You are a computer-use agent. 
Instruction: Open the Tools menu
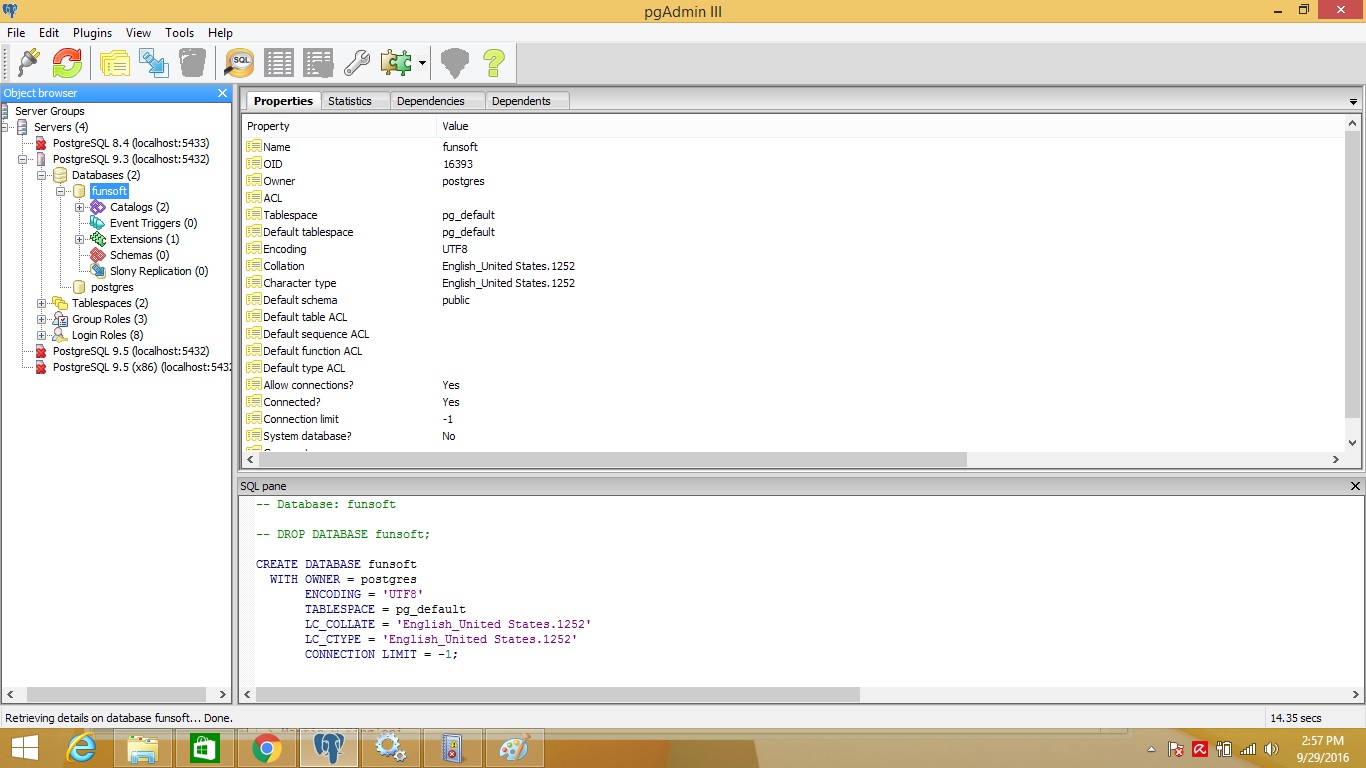click(179, 33)
